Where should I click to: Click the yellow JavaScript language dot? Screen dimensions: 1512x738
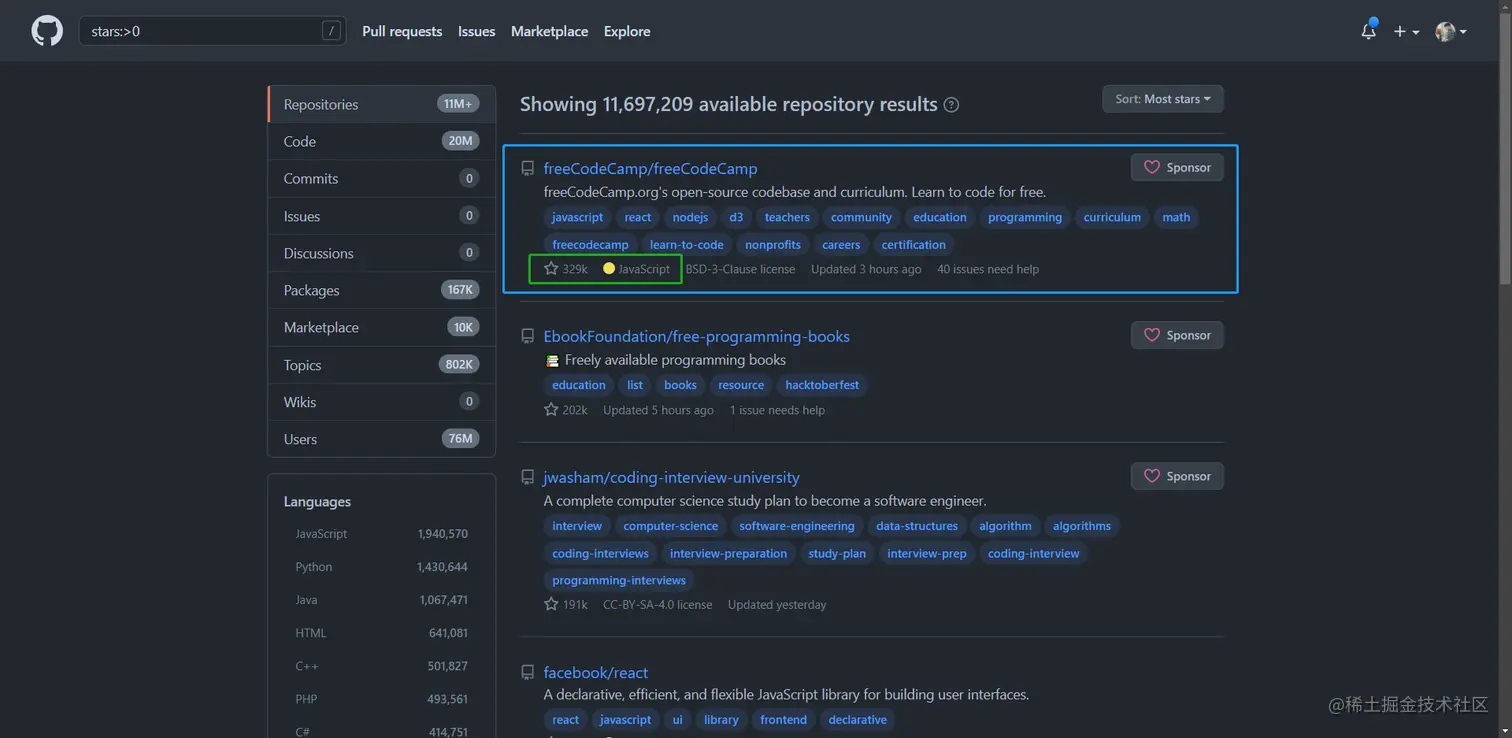pyautogui.click(x=609, y=268)
